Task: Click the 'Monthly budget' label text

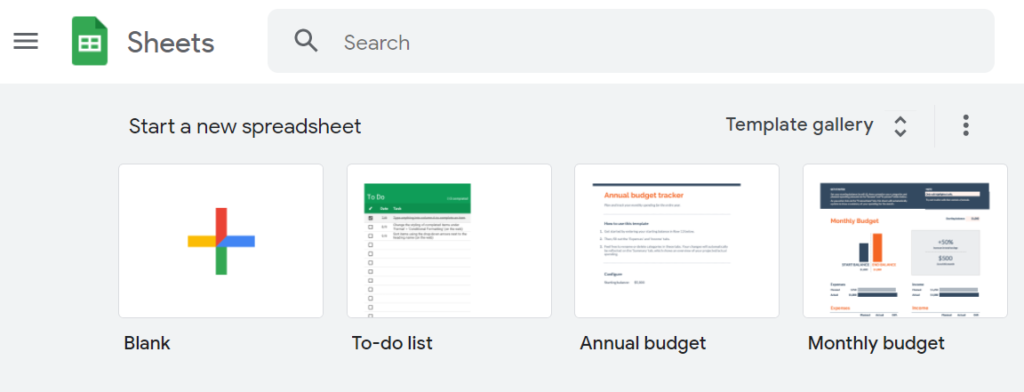Action: click(876, 344)
